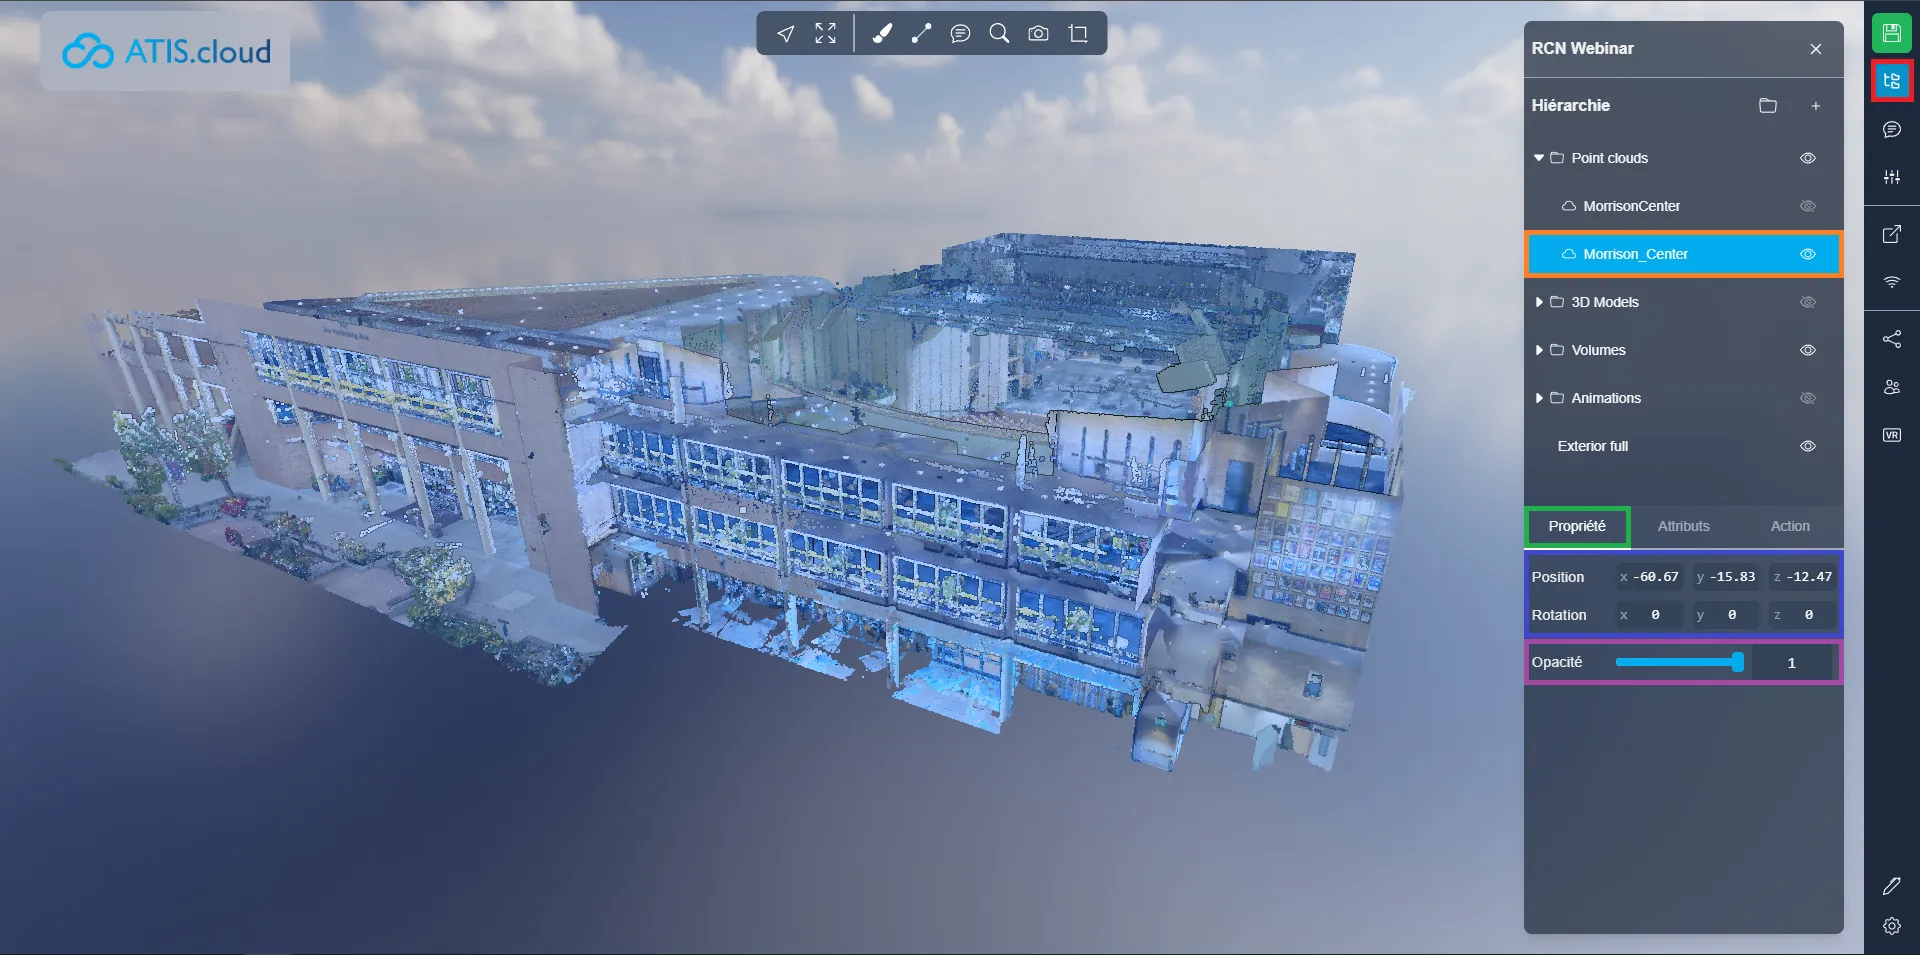
Task: Click the share icon in right sidebar
Action: (1891, 339)
